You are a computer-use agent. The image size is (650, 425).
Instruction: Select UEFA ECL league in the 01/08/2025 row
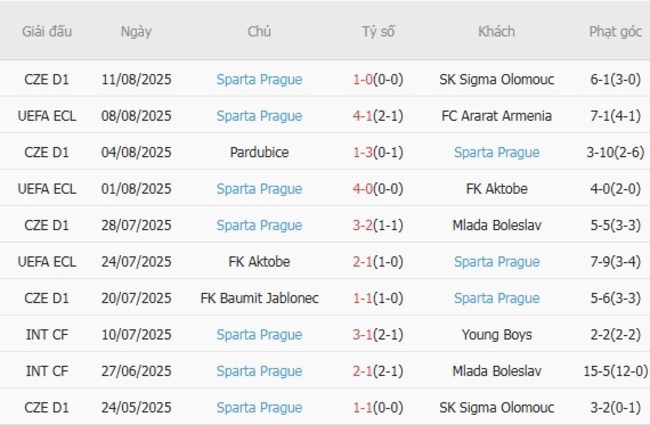[47, 189]
